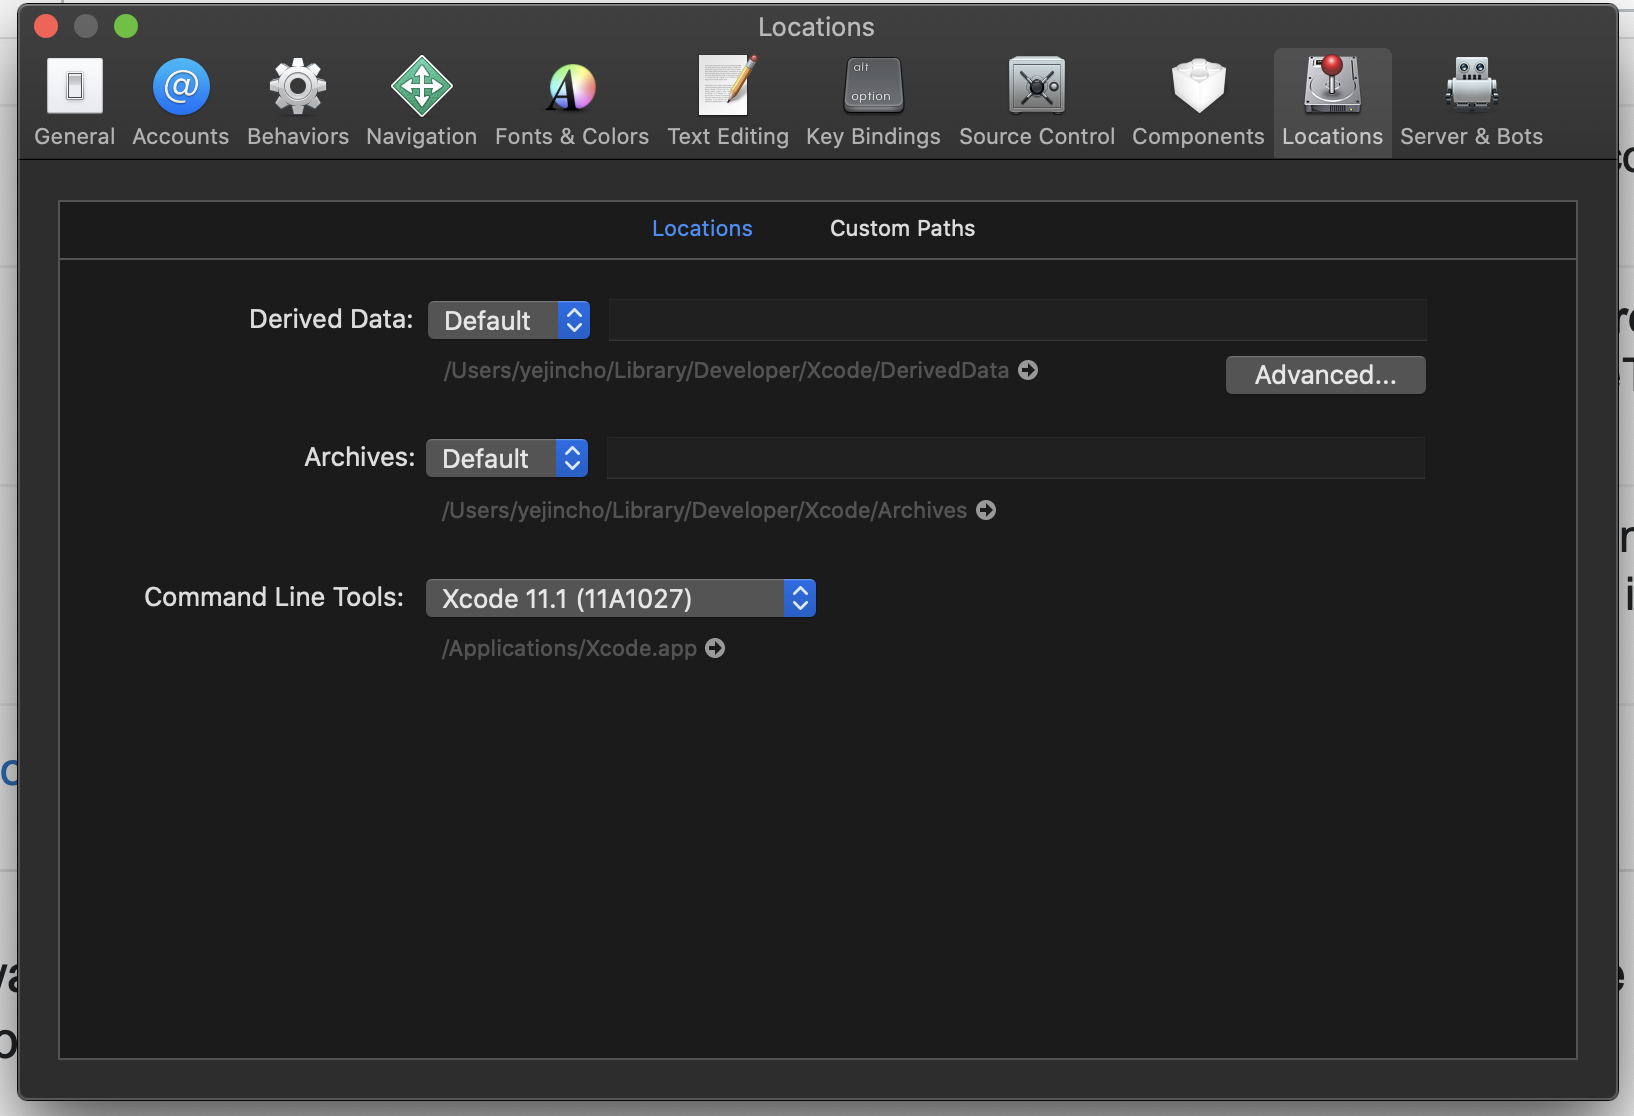The width and height of the screenshot is (1634, 1116).
Task: Reveal Archives folder with arrow icon
Action: pos(986,510)
